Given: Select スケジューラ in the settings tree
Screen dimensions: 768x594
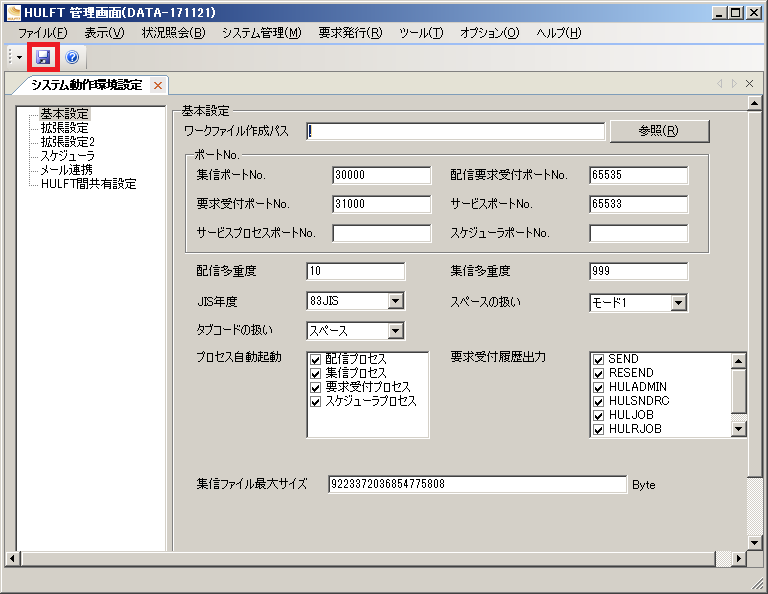Looking at the screenshot, I should [x=68, y=156].
